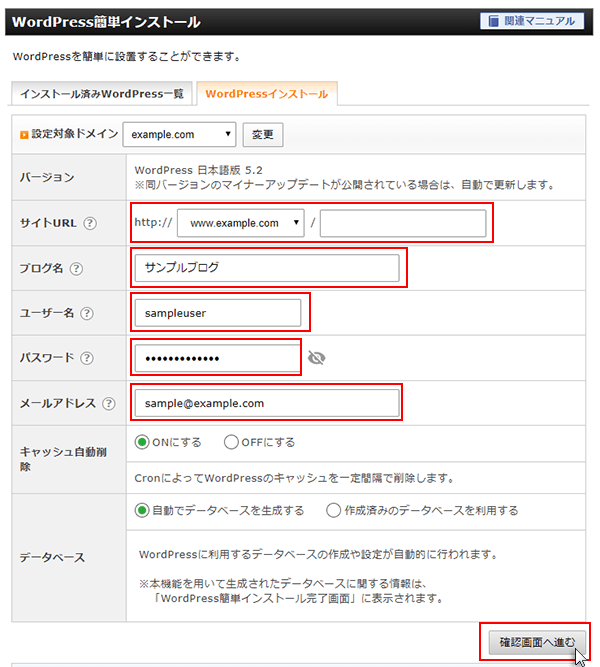Viewport: 600px width, 667px height.
Task: Select OFFにする cache auto-delete option
Action: (x=232, y=442)
